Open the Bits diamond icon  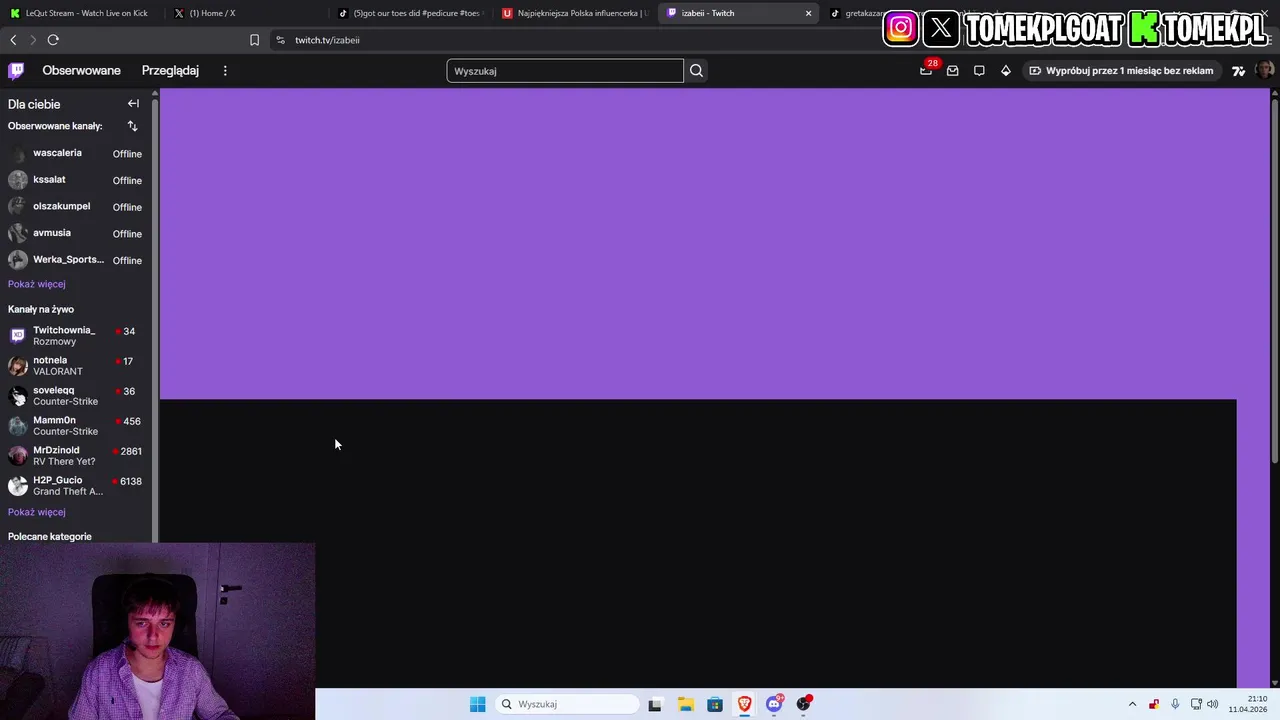[x=1006, y=71]
